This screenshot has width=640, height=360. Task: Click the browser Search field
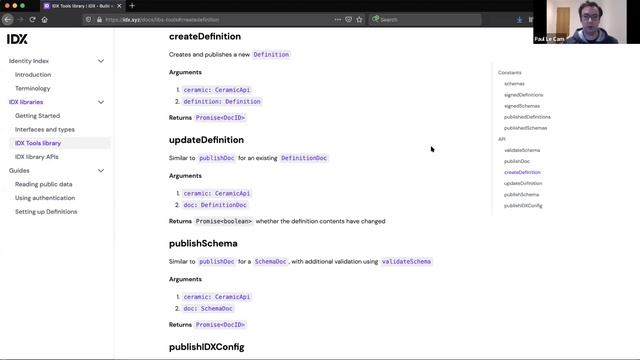tap(426, 20)
